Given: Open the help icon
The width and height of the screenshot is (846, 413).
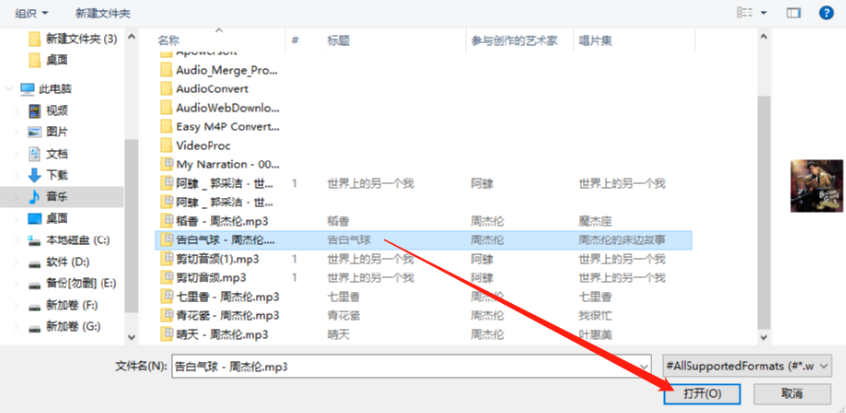Looking at the screenshot, I should point(826,13).
